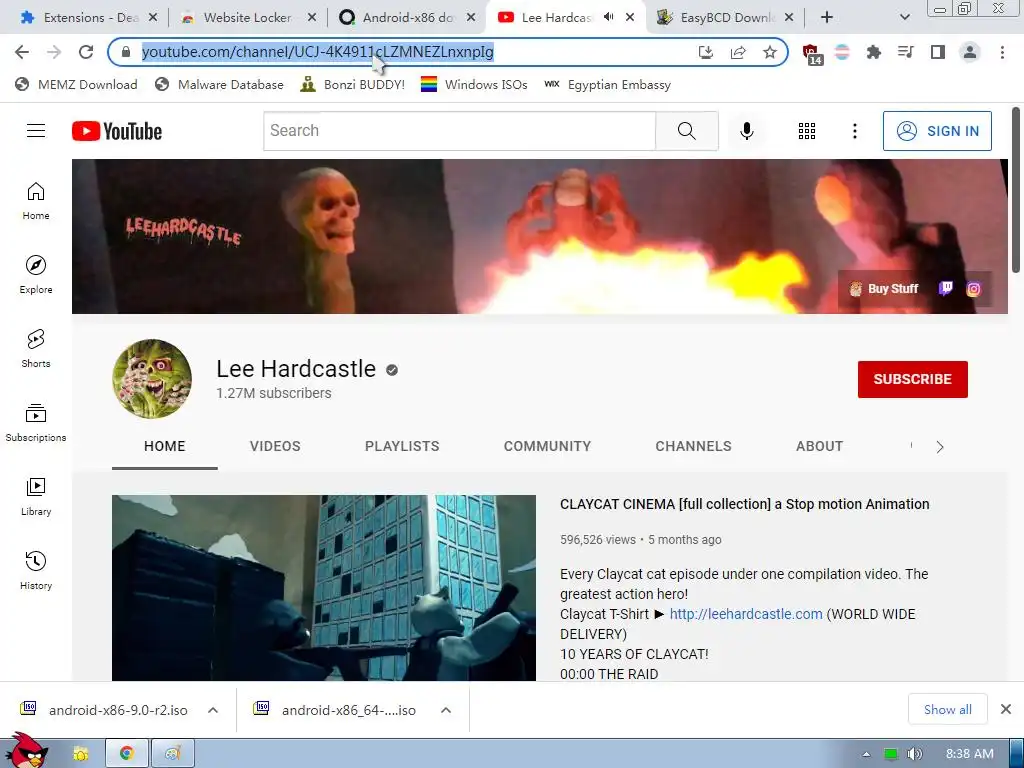Open a new browser tab
The height and width of the screenshot is (768, 1024).
point(827,17)
